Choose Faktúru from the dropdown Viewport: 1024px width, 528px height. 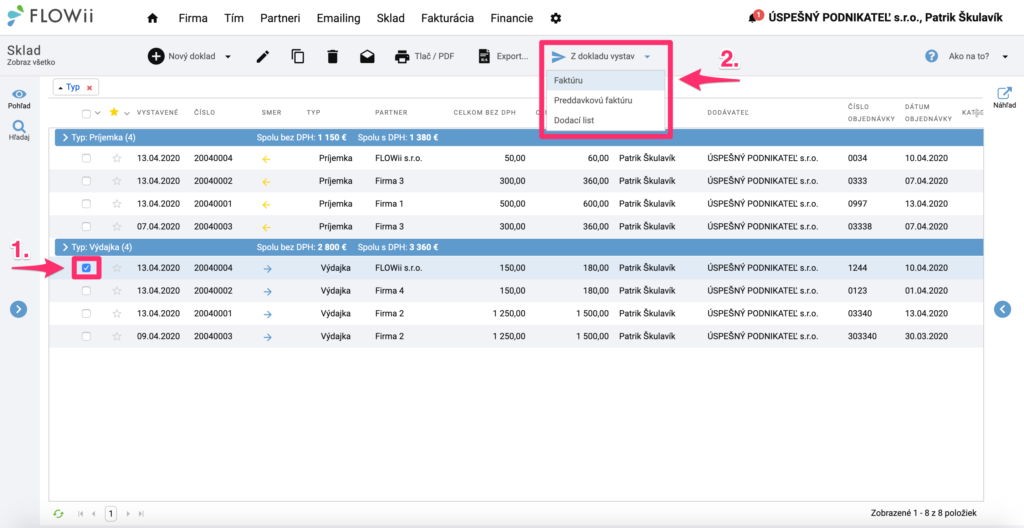coord(605,80)
